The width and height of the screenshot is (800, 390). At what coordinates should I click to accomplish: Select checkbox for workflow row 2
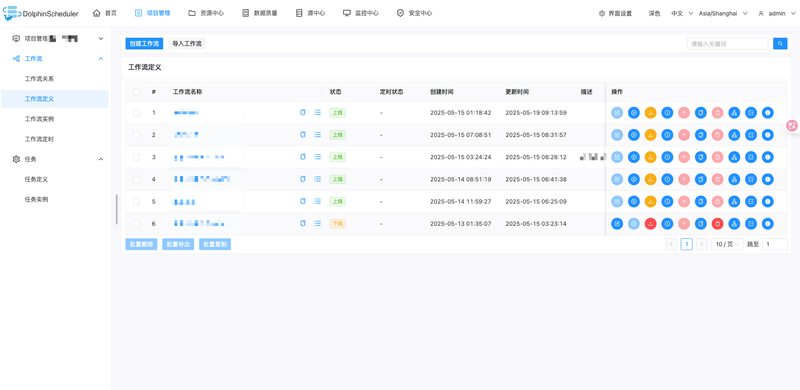(136, 135)
